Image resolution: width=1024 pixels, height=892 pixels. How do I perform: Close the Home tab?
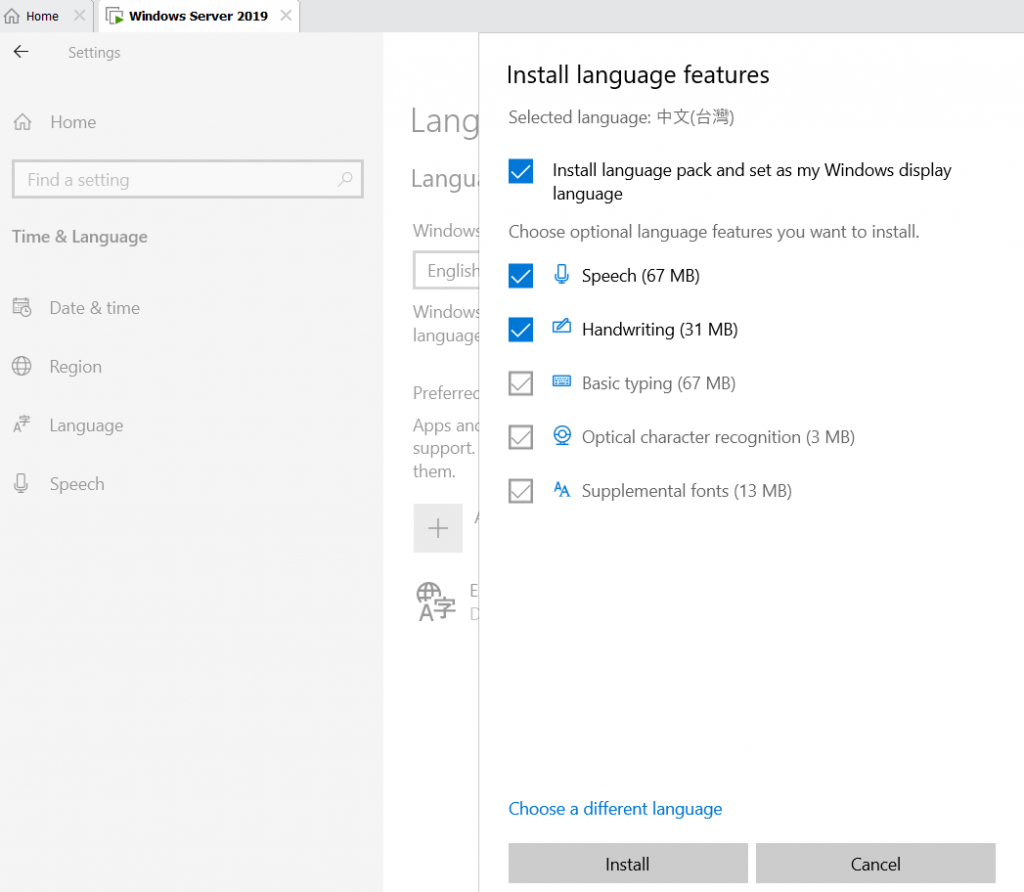pos(80,16)
